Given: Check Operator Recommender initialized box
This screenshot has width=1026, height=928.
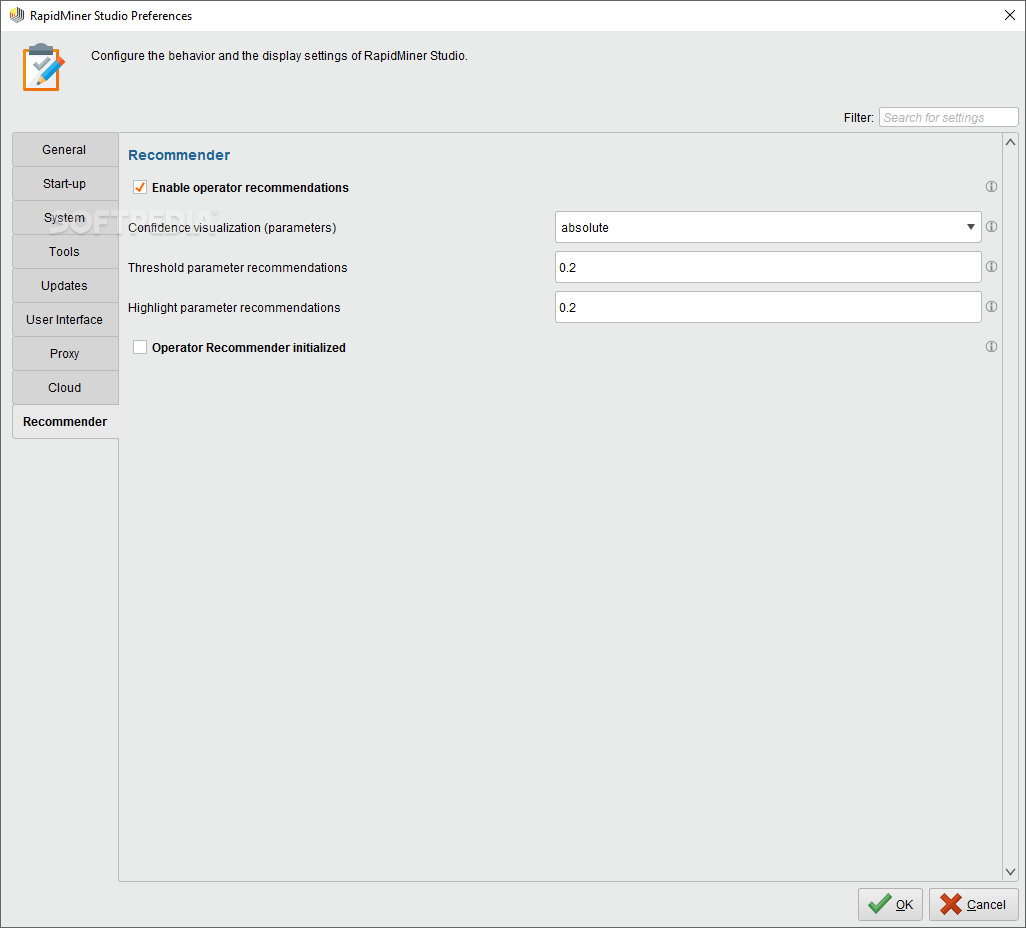Looking at the screenshot, I should 139,347.
